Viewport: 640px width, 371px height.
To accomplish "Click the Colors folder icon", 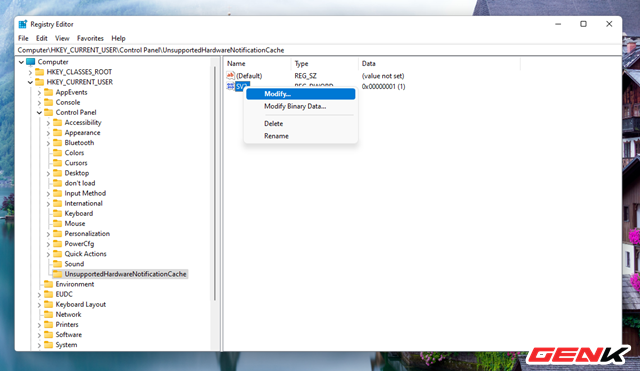I will point(58,153).
